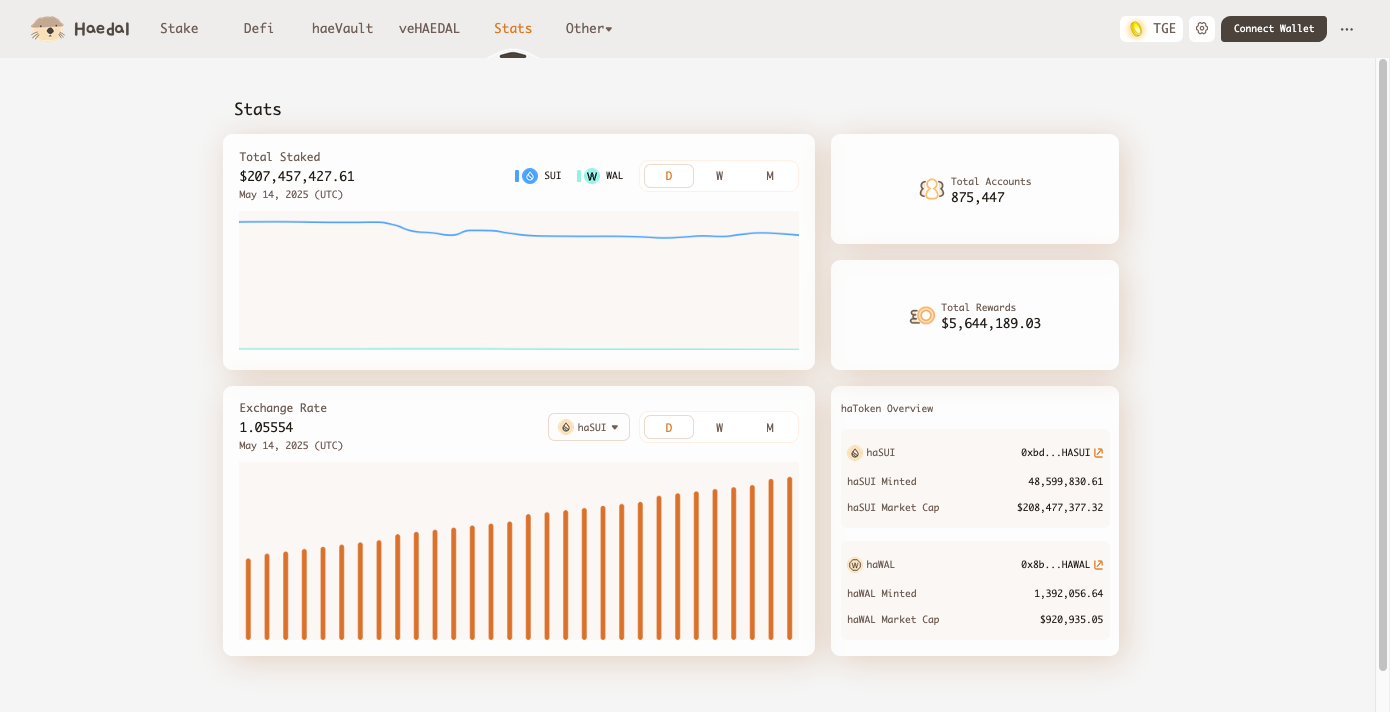Open haWAL contract external link icon
Viewport: 1390px width, 712px height.
(1099, 565)
